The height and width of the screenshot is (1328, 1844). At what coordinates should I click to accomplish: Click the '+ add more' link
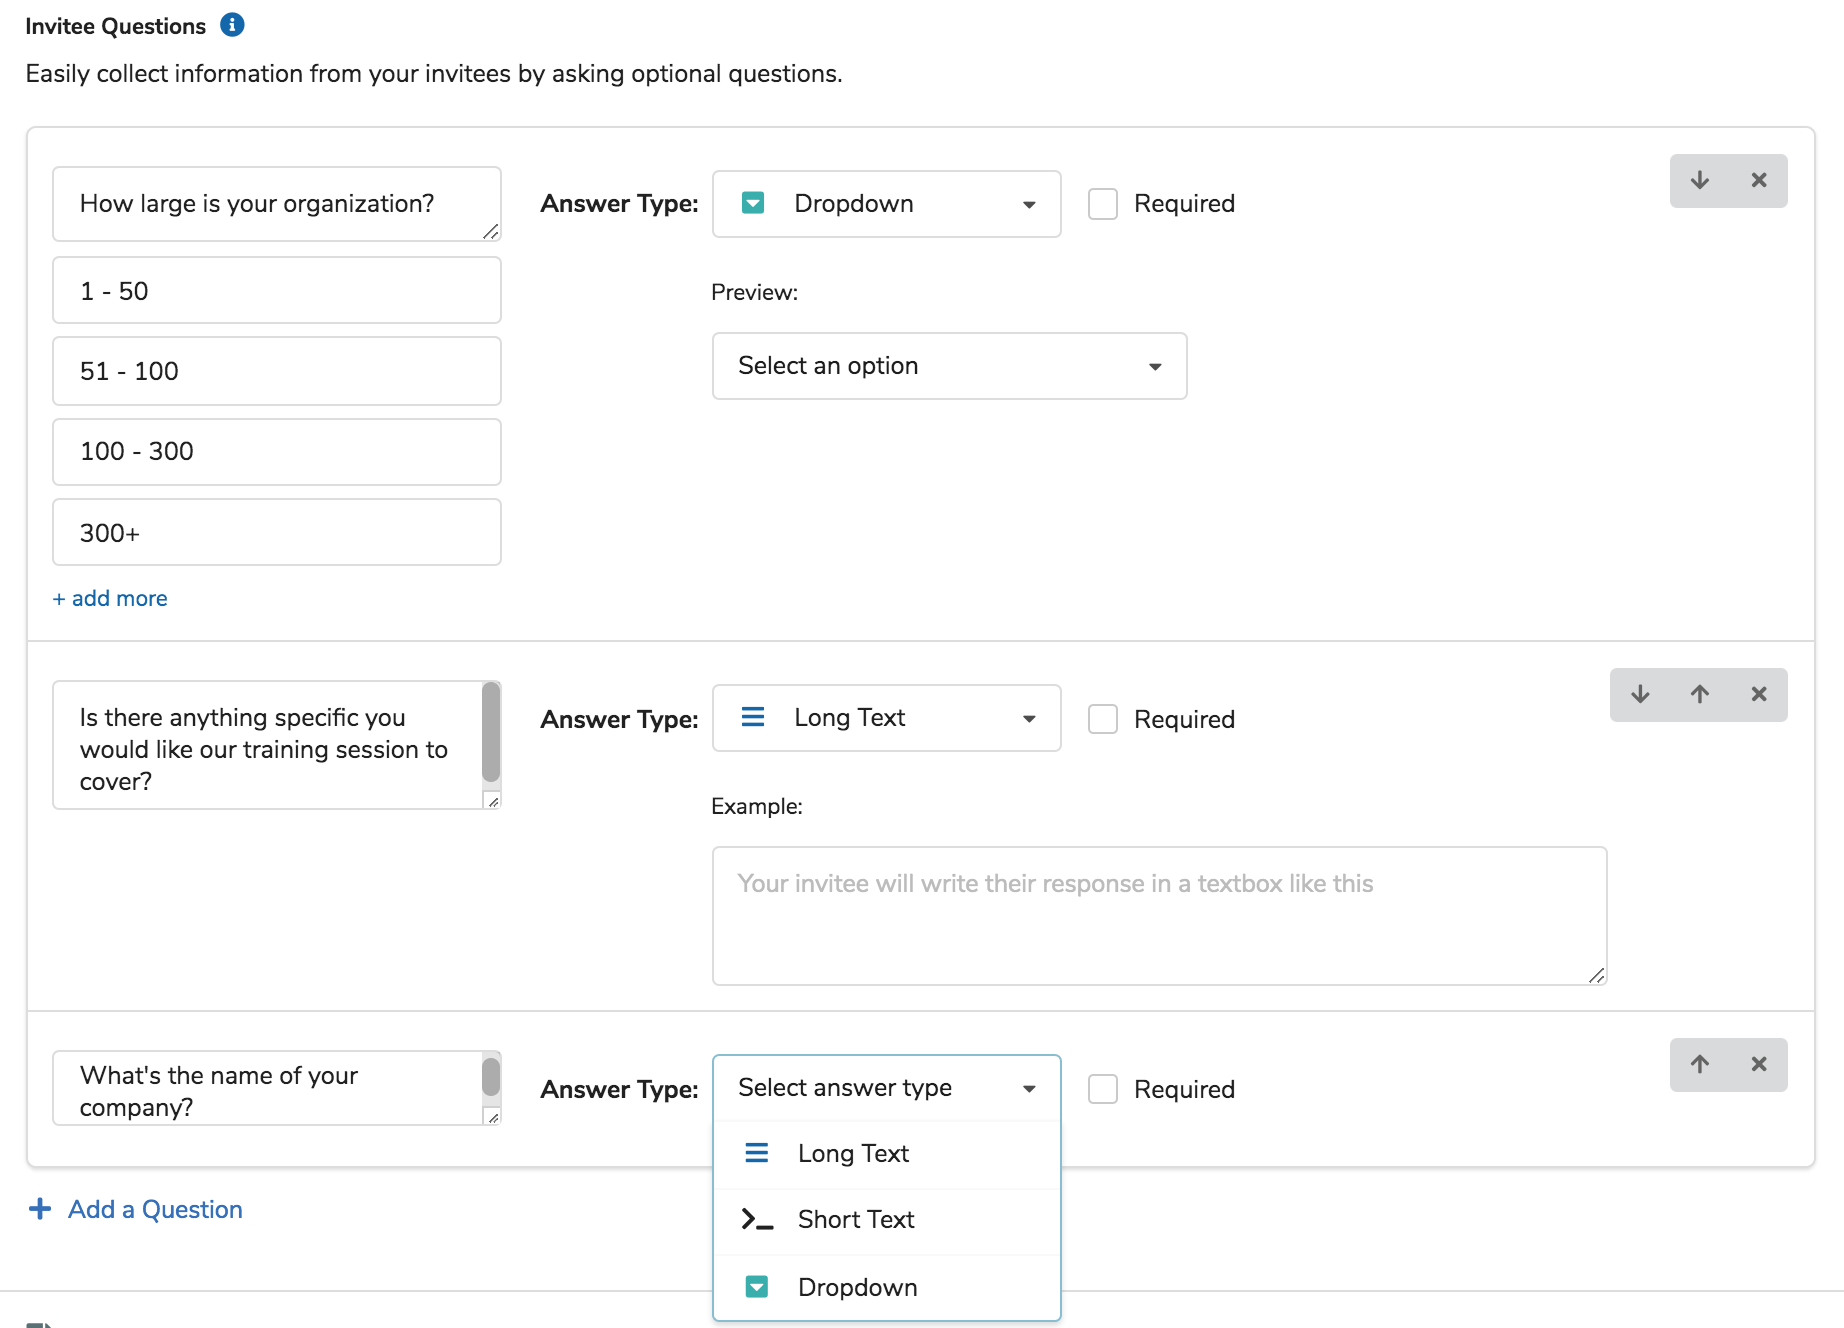(x=110, y=599)
